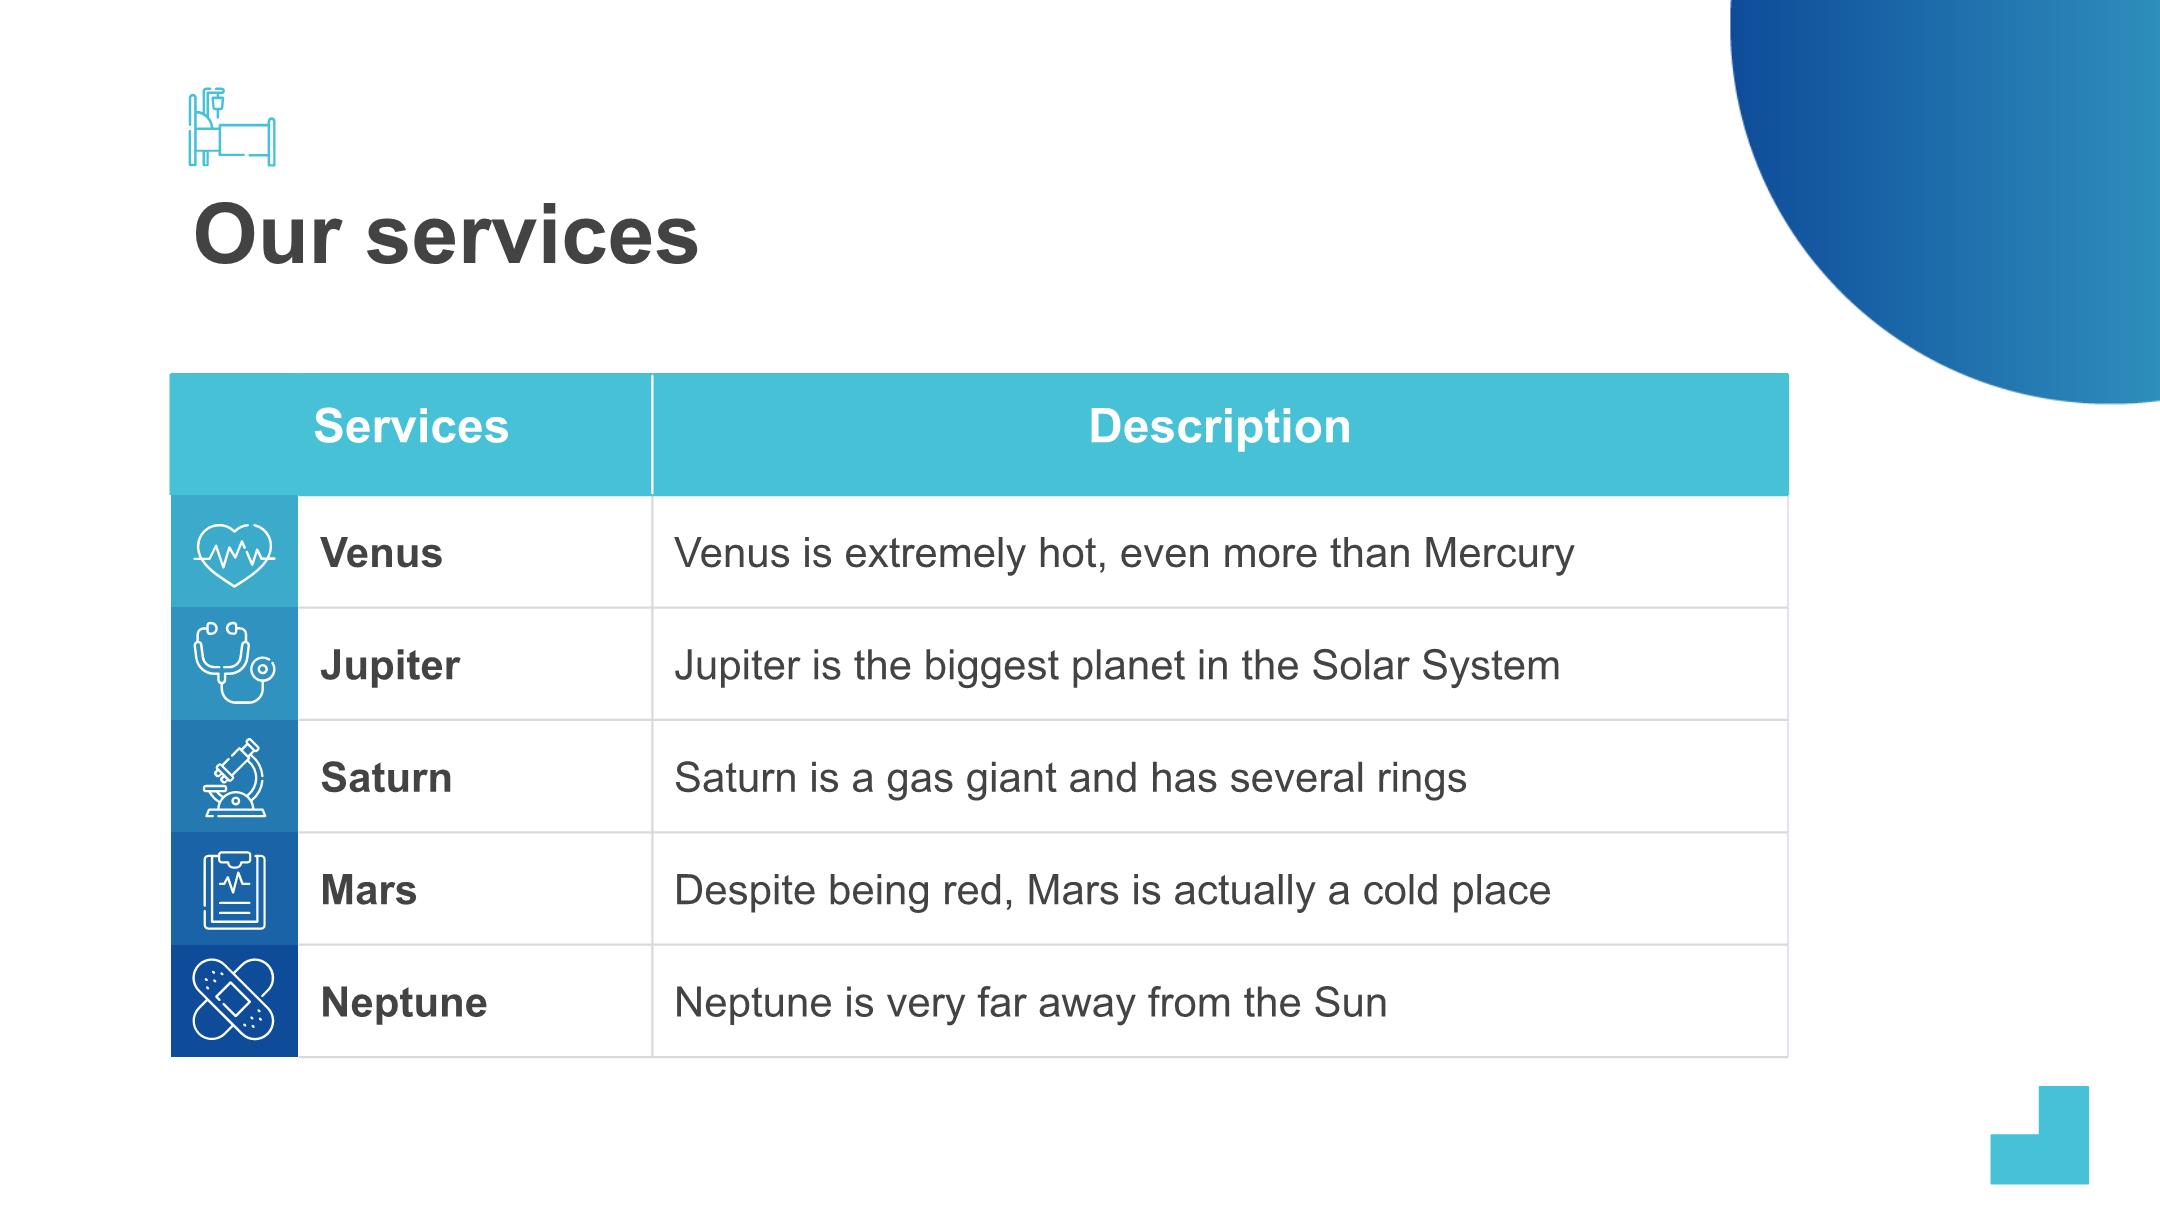
Task: Select the 'Services' table header cell
Action: [x=411, y=434]
